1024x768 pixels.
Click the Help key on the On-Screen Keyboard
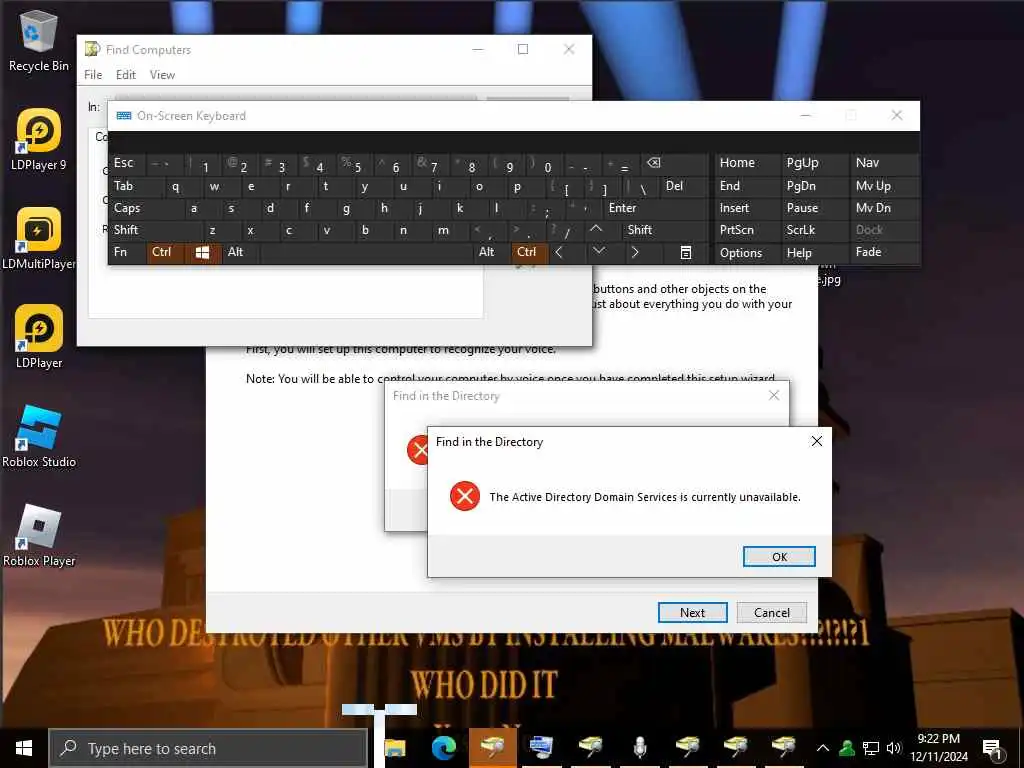[x=814, y=253]
